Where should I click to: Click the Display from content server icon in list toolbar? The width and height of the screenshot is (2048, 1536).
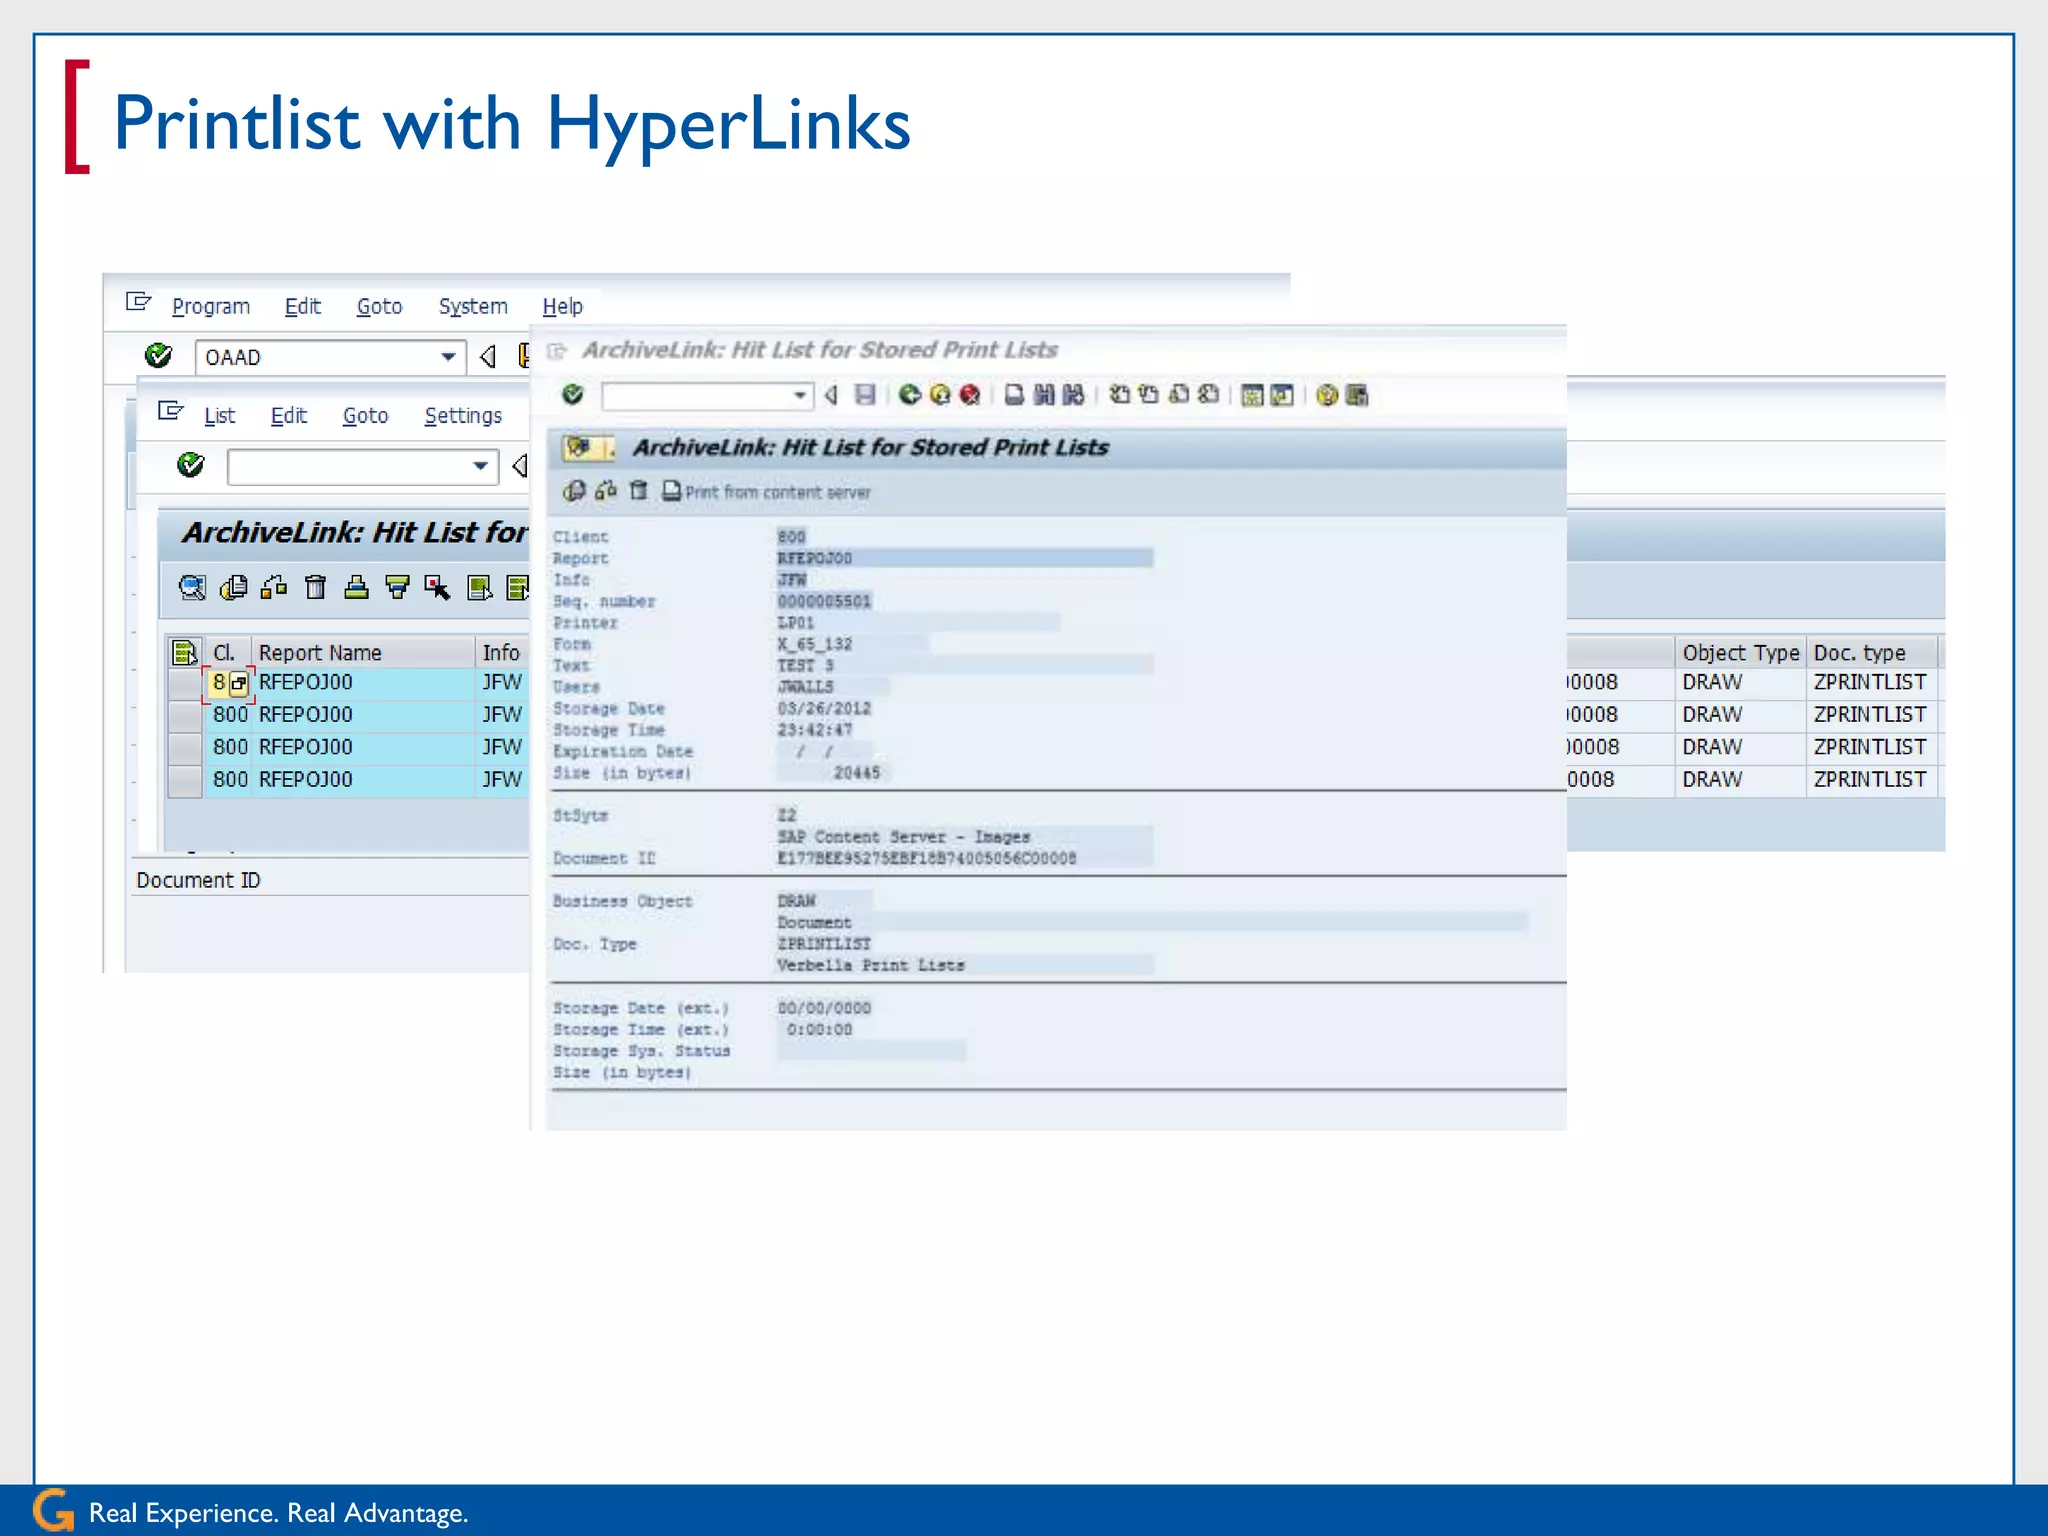coord(233,587)
